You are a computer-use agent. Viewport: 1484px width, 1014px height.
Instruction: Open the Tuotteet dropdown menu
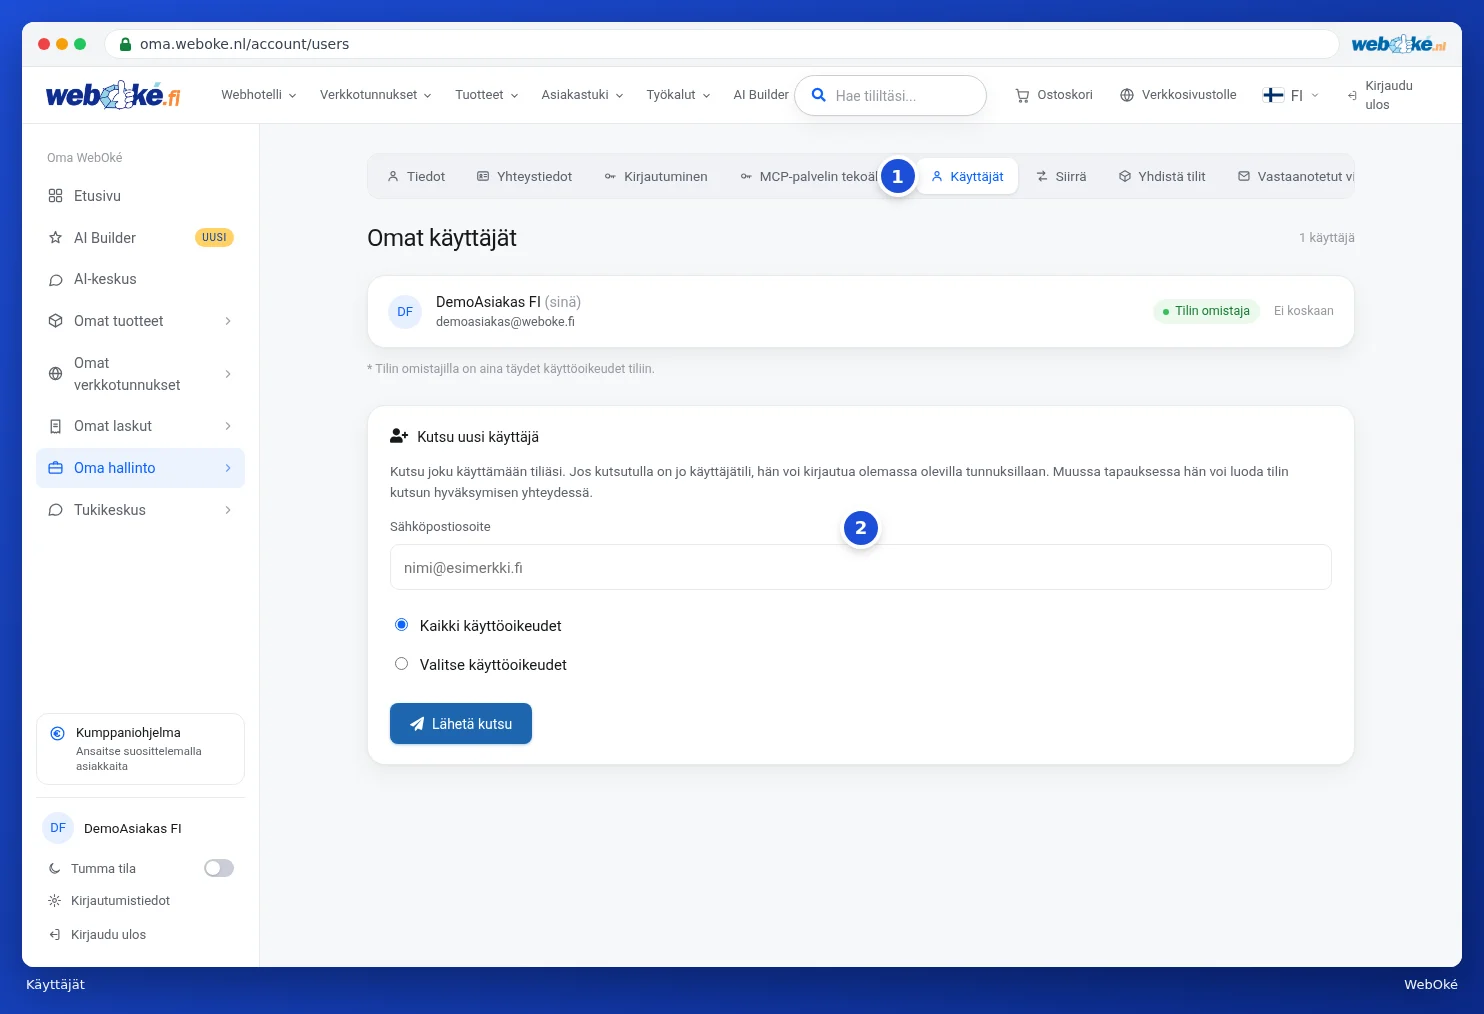tap(487, 95)
